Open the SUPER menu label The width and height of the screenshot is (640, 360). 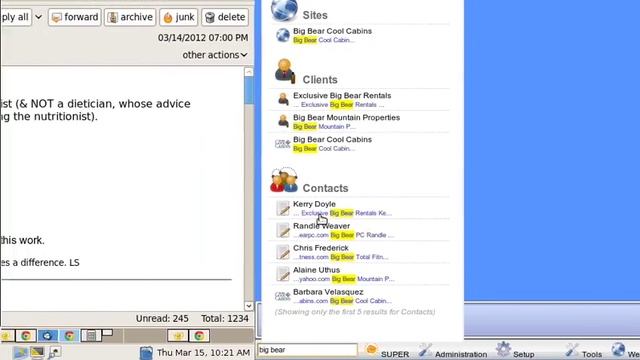coord(395,354)
